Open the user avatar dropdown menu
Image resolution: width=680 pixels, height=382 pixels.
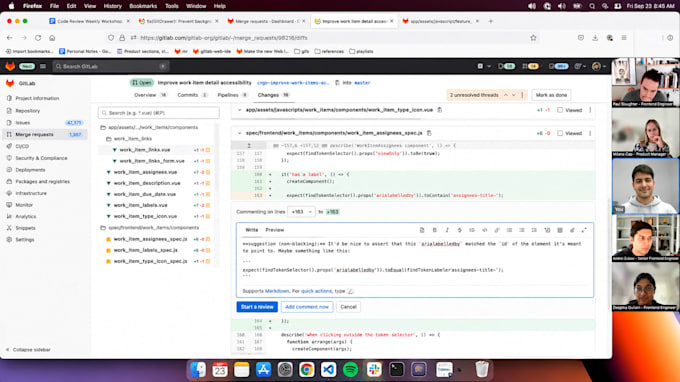[599, 66]
